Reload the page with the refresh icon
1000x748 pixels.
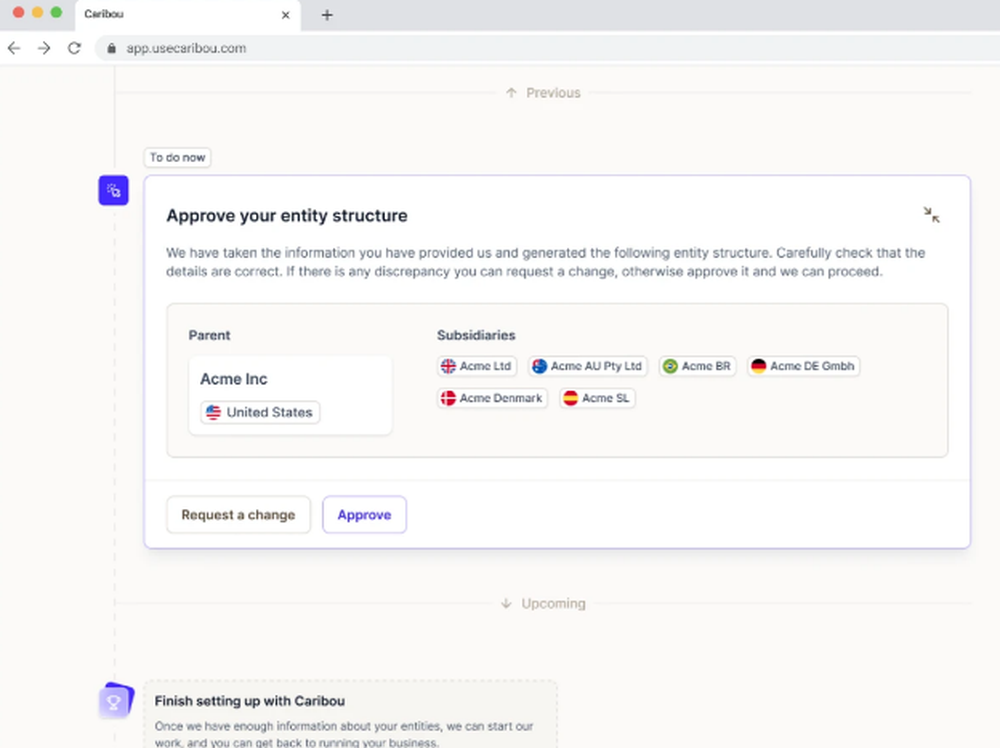coord(74,48)
